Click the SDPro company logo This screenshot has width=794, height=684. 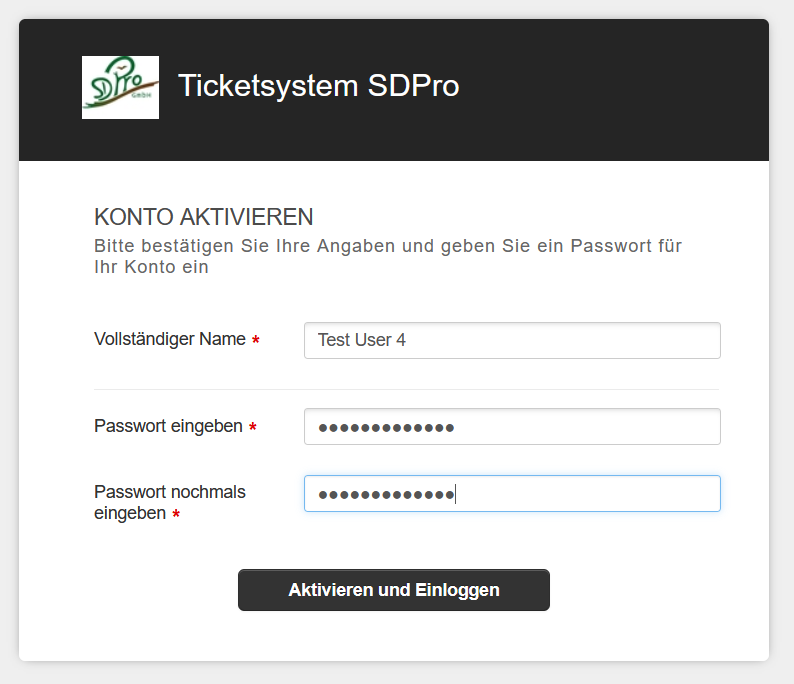120,87
